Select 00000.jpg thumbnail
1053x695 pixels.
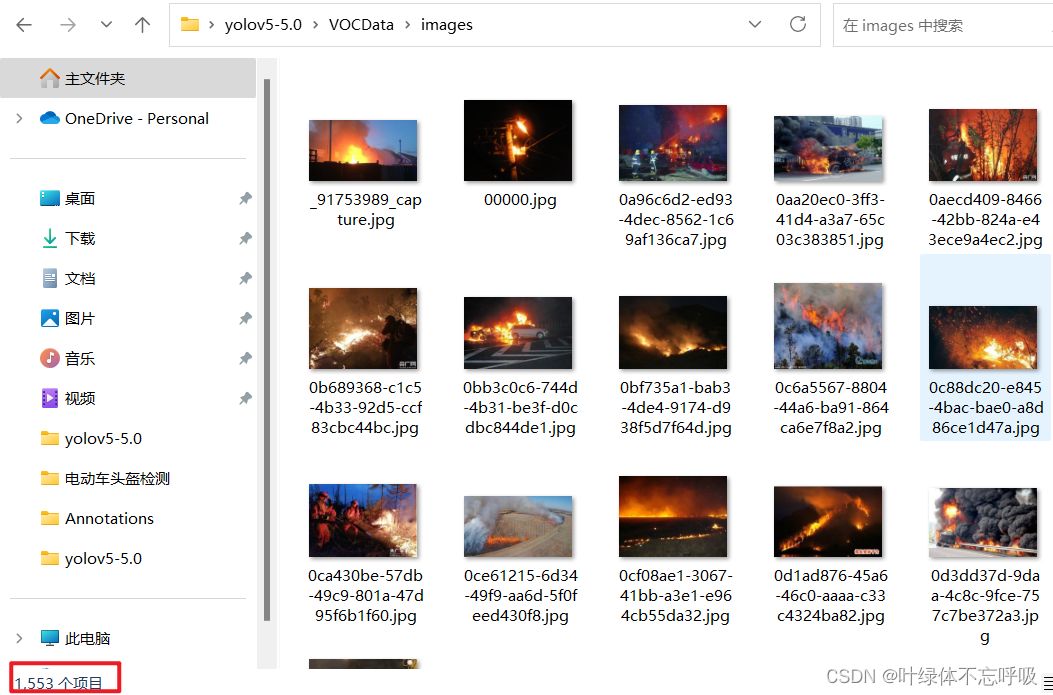tap(518, 140)
